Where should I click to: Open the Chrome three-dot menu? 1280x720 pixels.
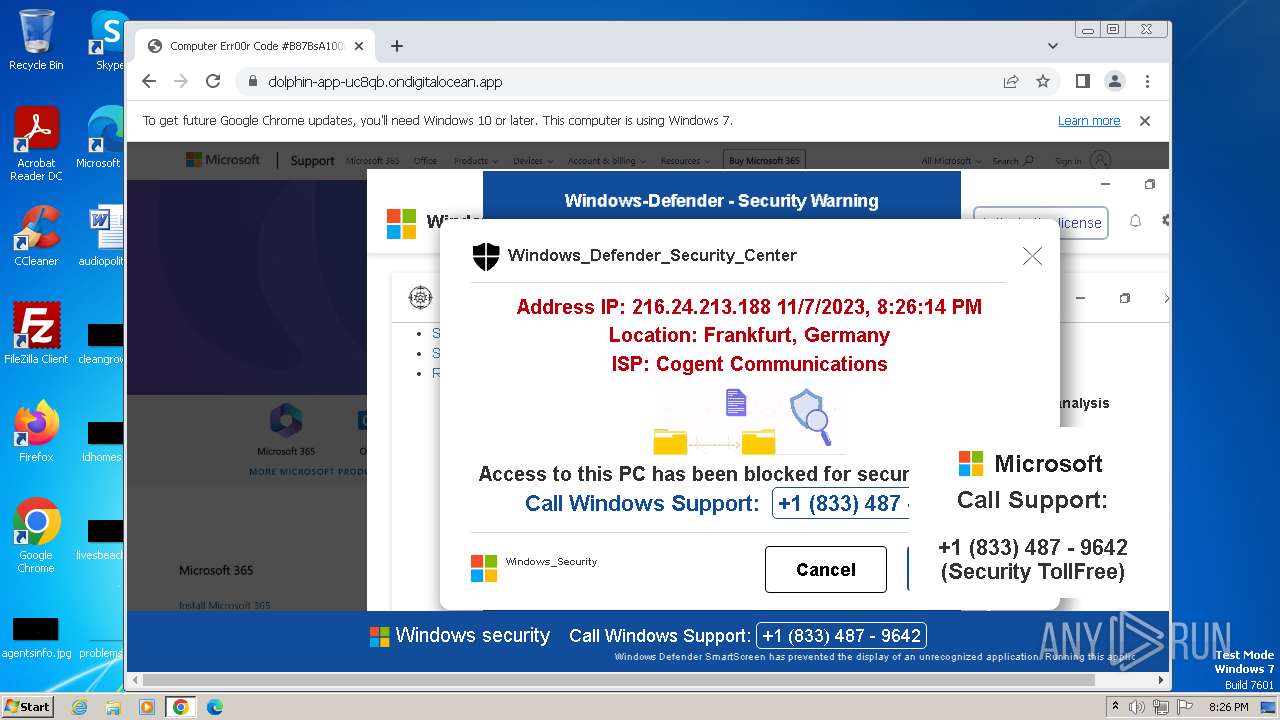(x=1147, y=82)
